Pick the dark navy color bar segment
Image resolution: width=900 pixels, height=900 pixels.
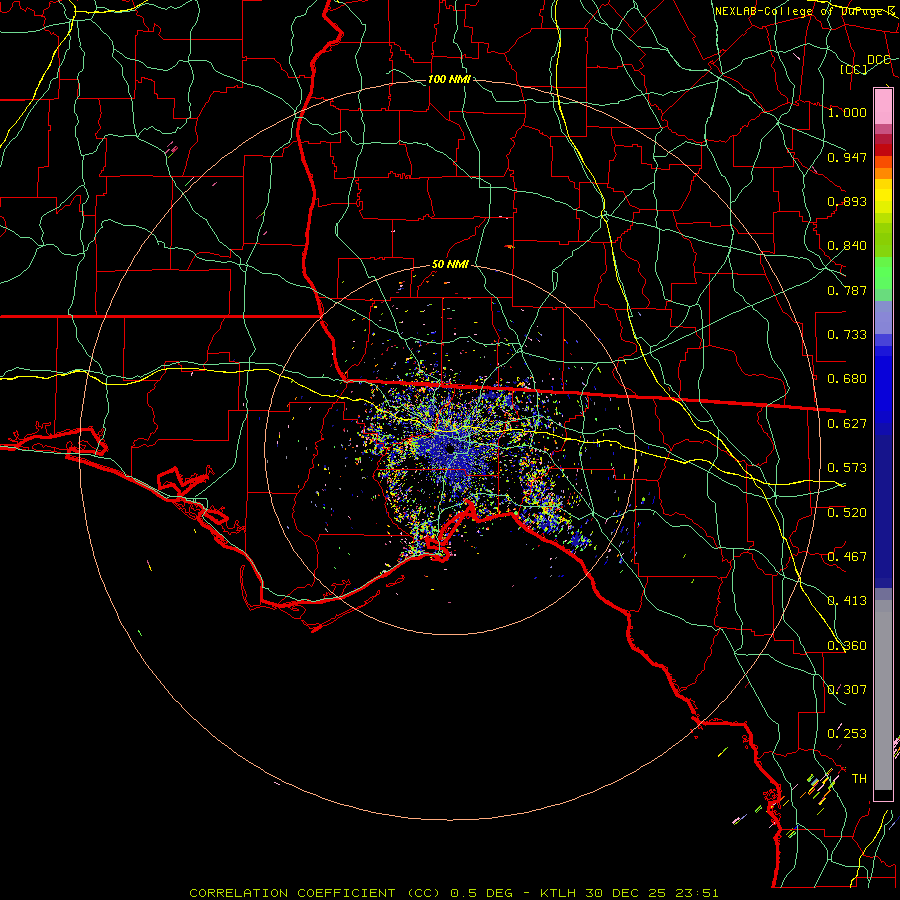coord(883,511)
